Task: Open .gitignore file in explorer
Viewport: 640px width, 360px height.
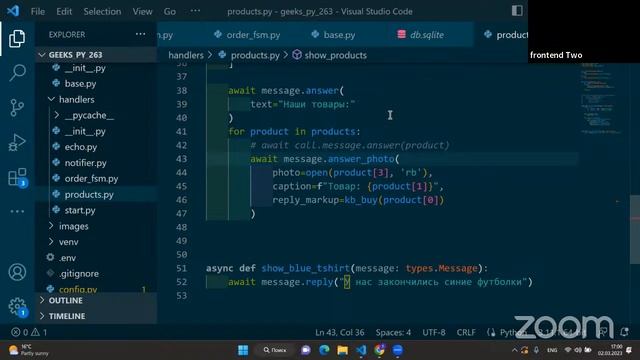Action: point(78,274)
